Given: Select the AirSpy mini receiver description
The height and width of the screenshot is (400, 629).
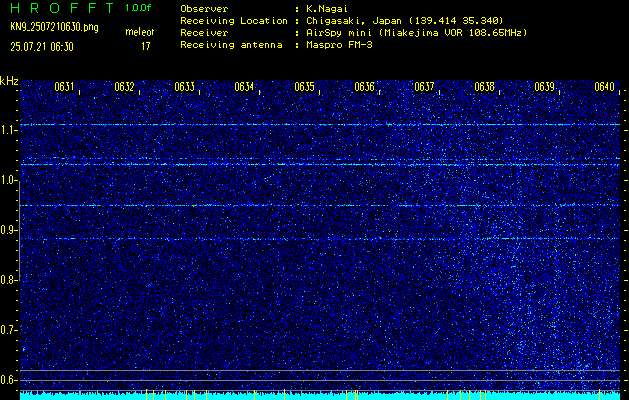Looking at the screenshot, I should [x=417, y=32].
